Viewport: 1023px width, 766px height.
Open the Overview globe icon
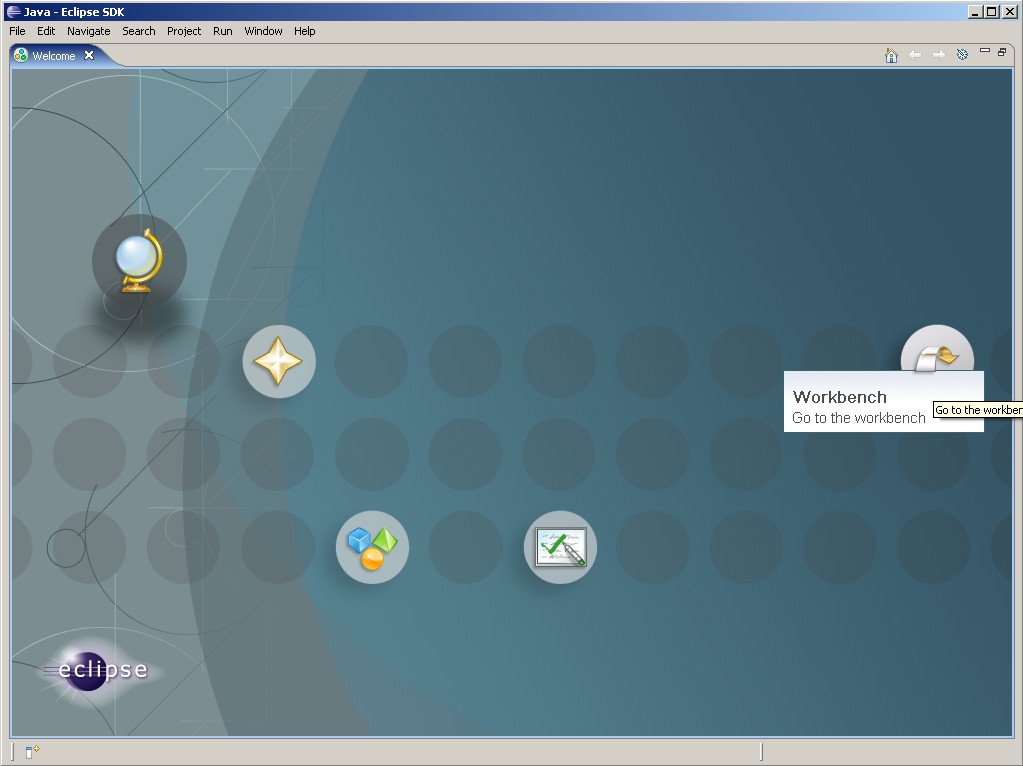click(139, 261)
